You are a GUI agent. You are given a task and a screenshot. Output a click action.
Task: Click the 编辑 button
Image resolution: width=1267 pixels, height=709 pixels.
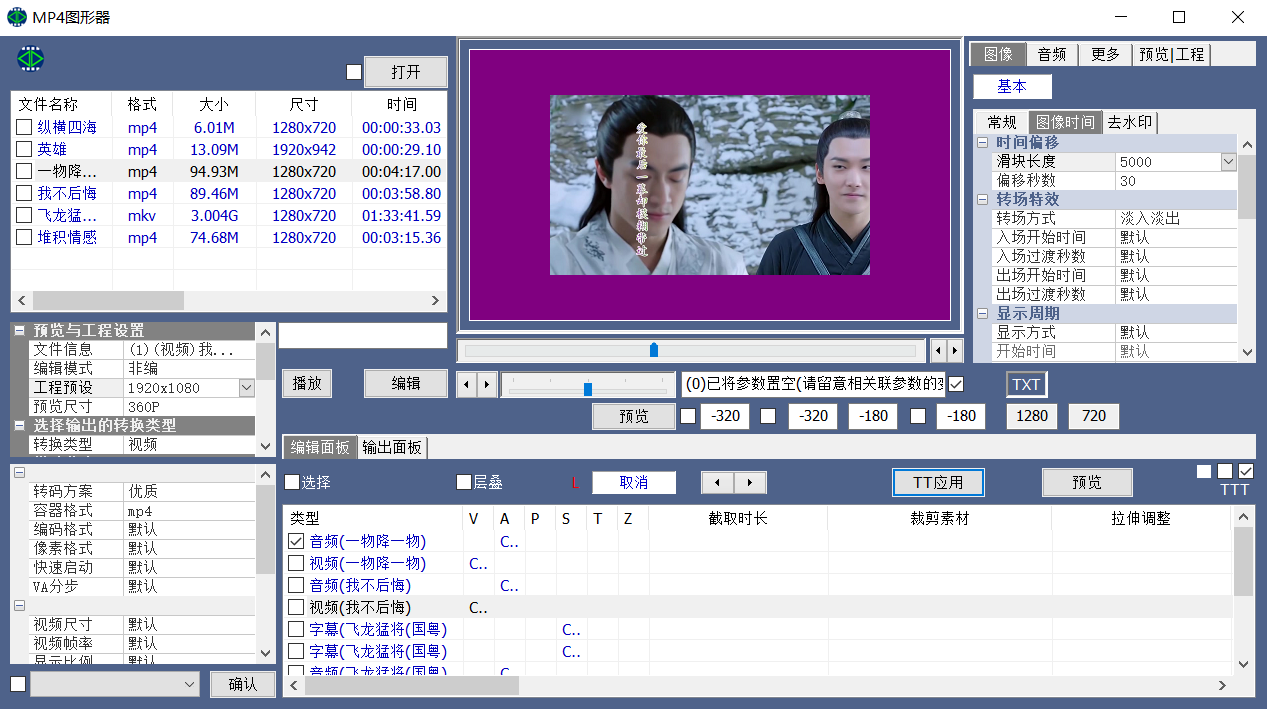tap(406, 384)
